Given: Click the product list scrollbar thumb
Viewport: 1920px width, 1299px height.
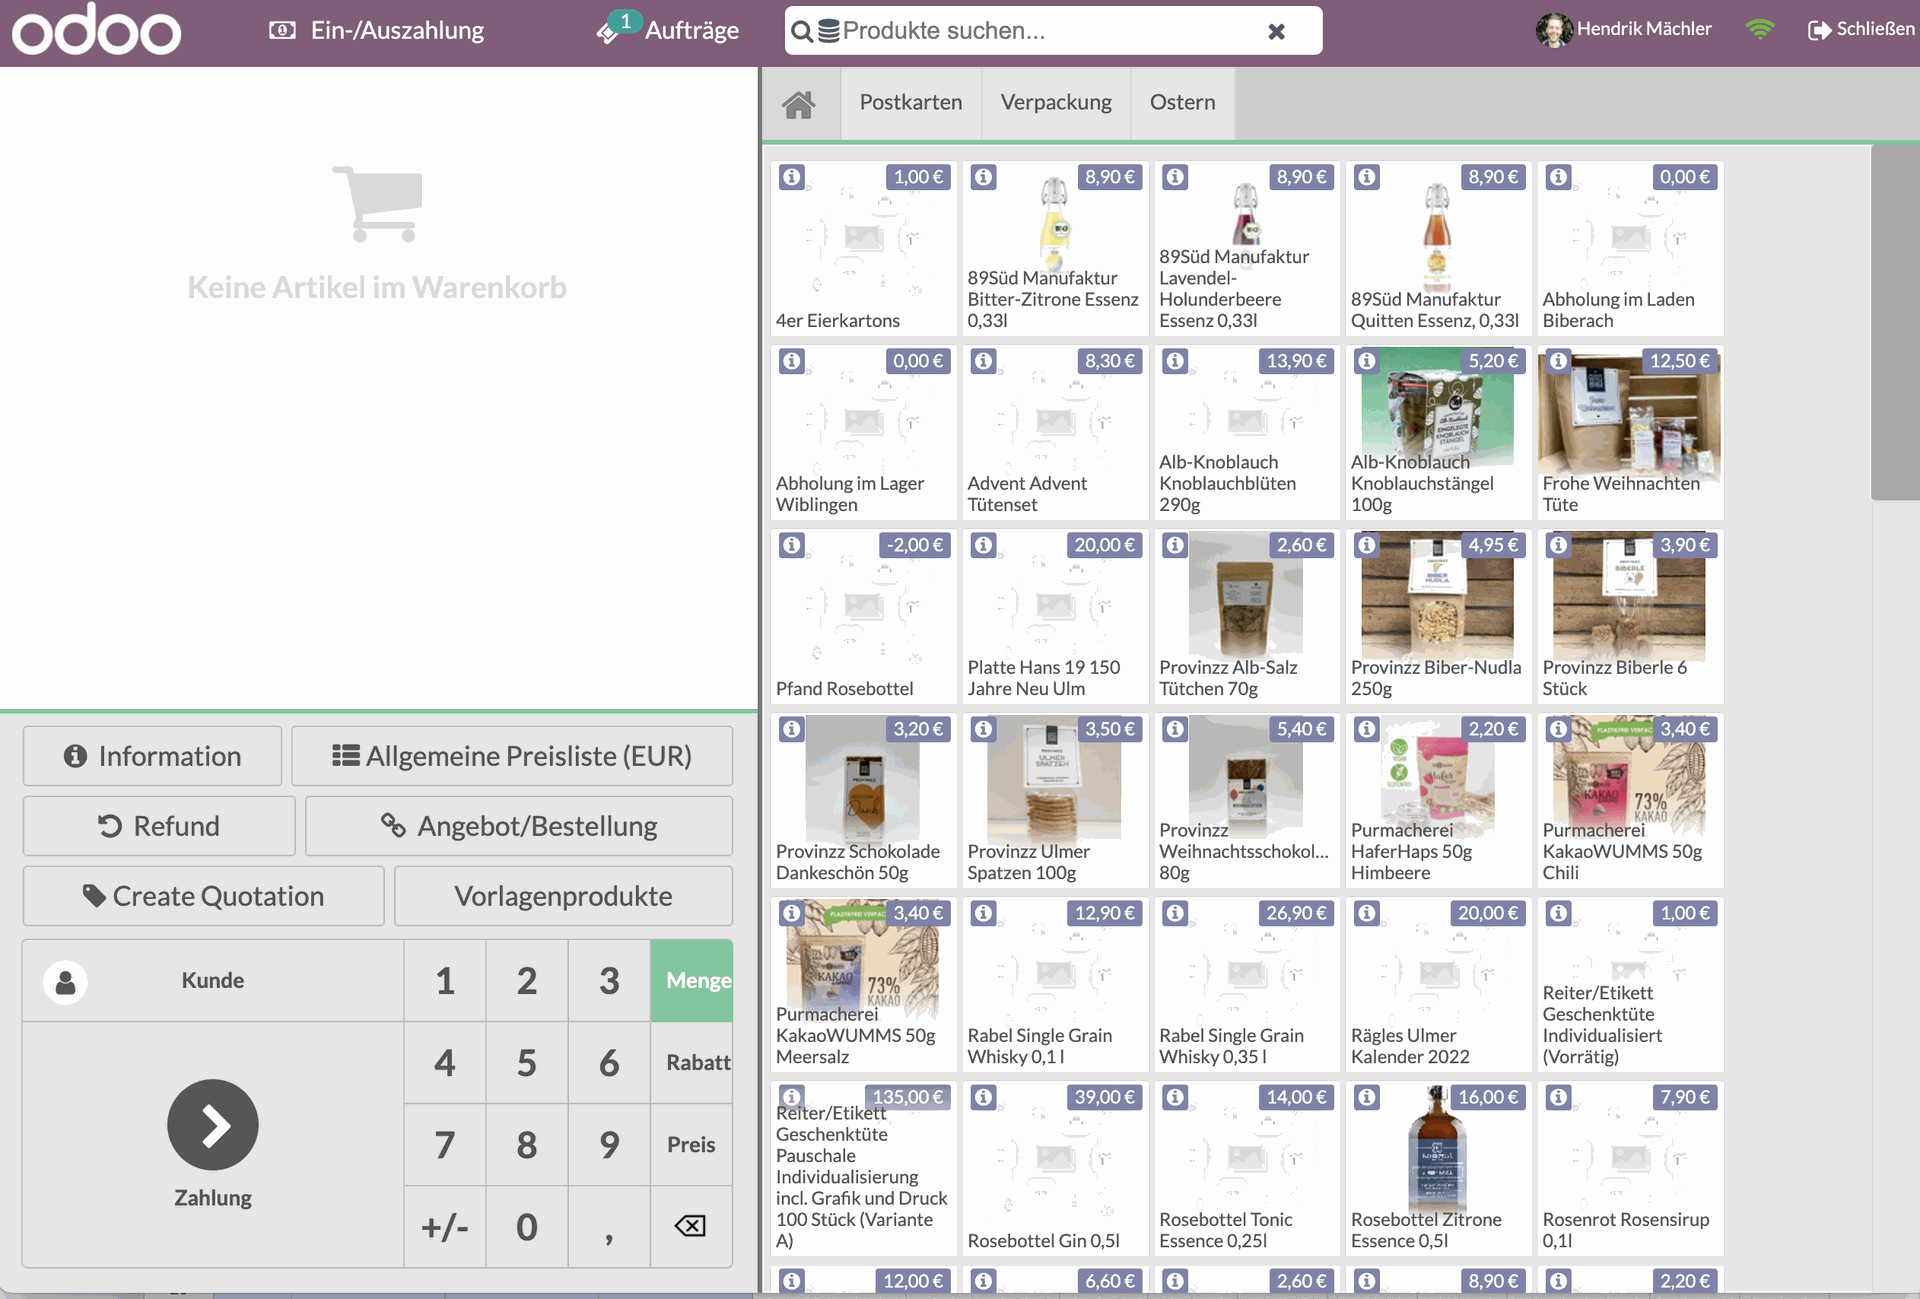Looking at the screenshot, I should pyautogui.click(x=1895, y=322).
